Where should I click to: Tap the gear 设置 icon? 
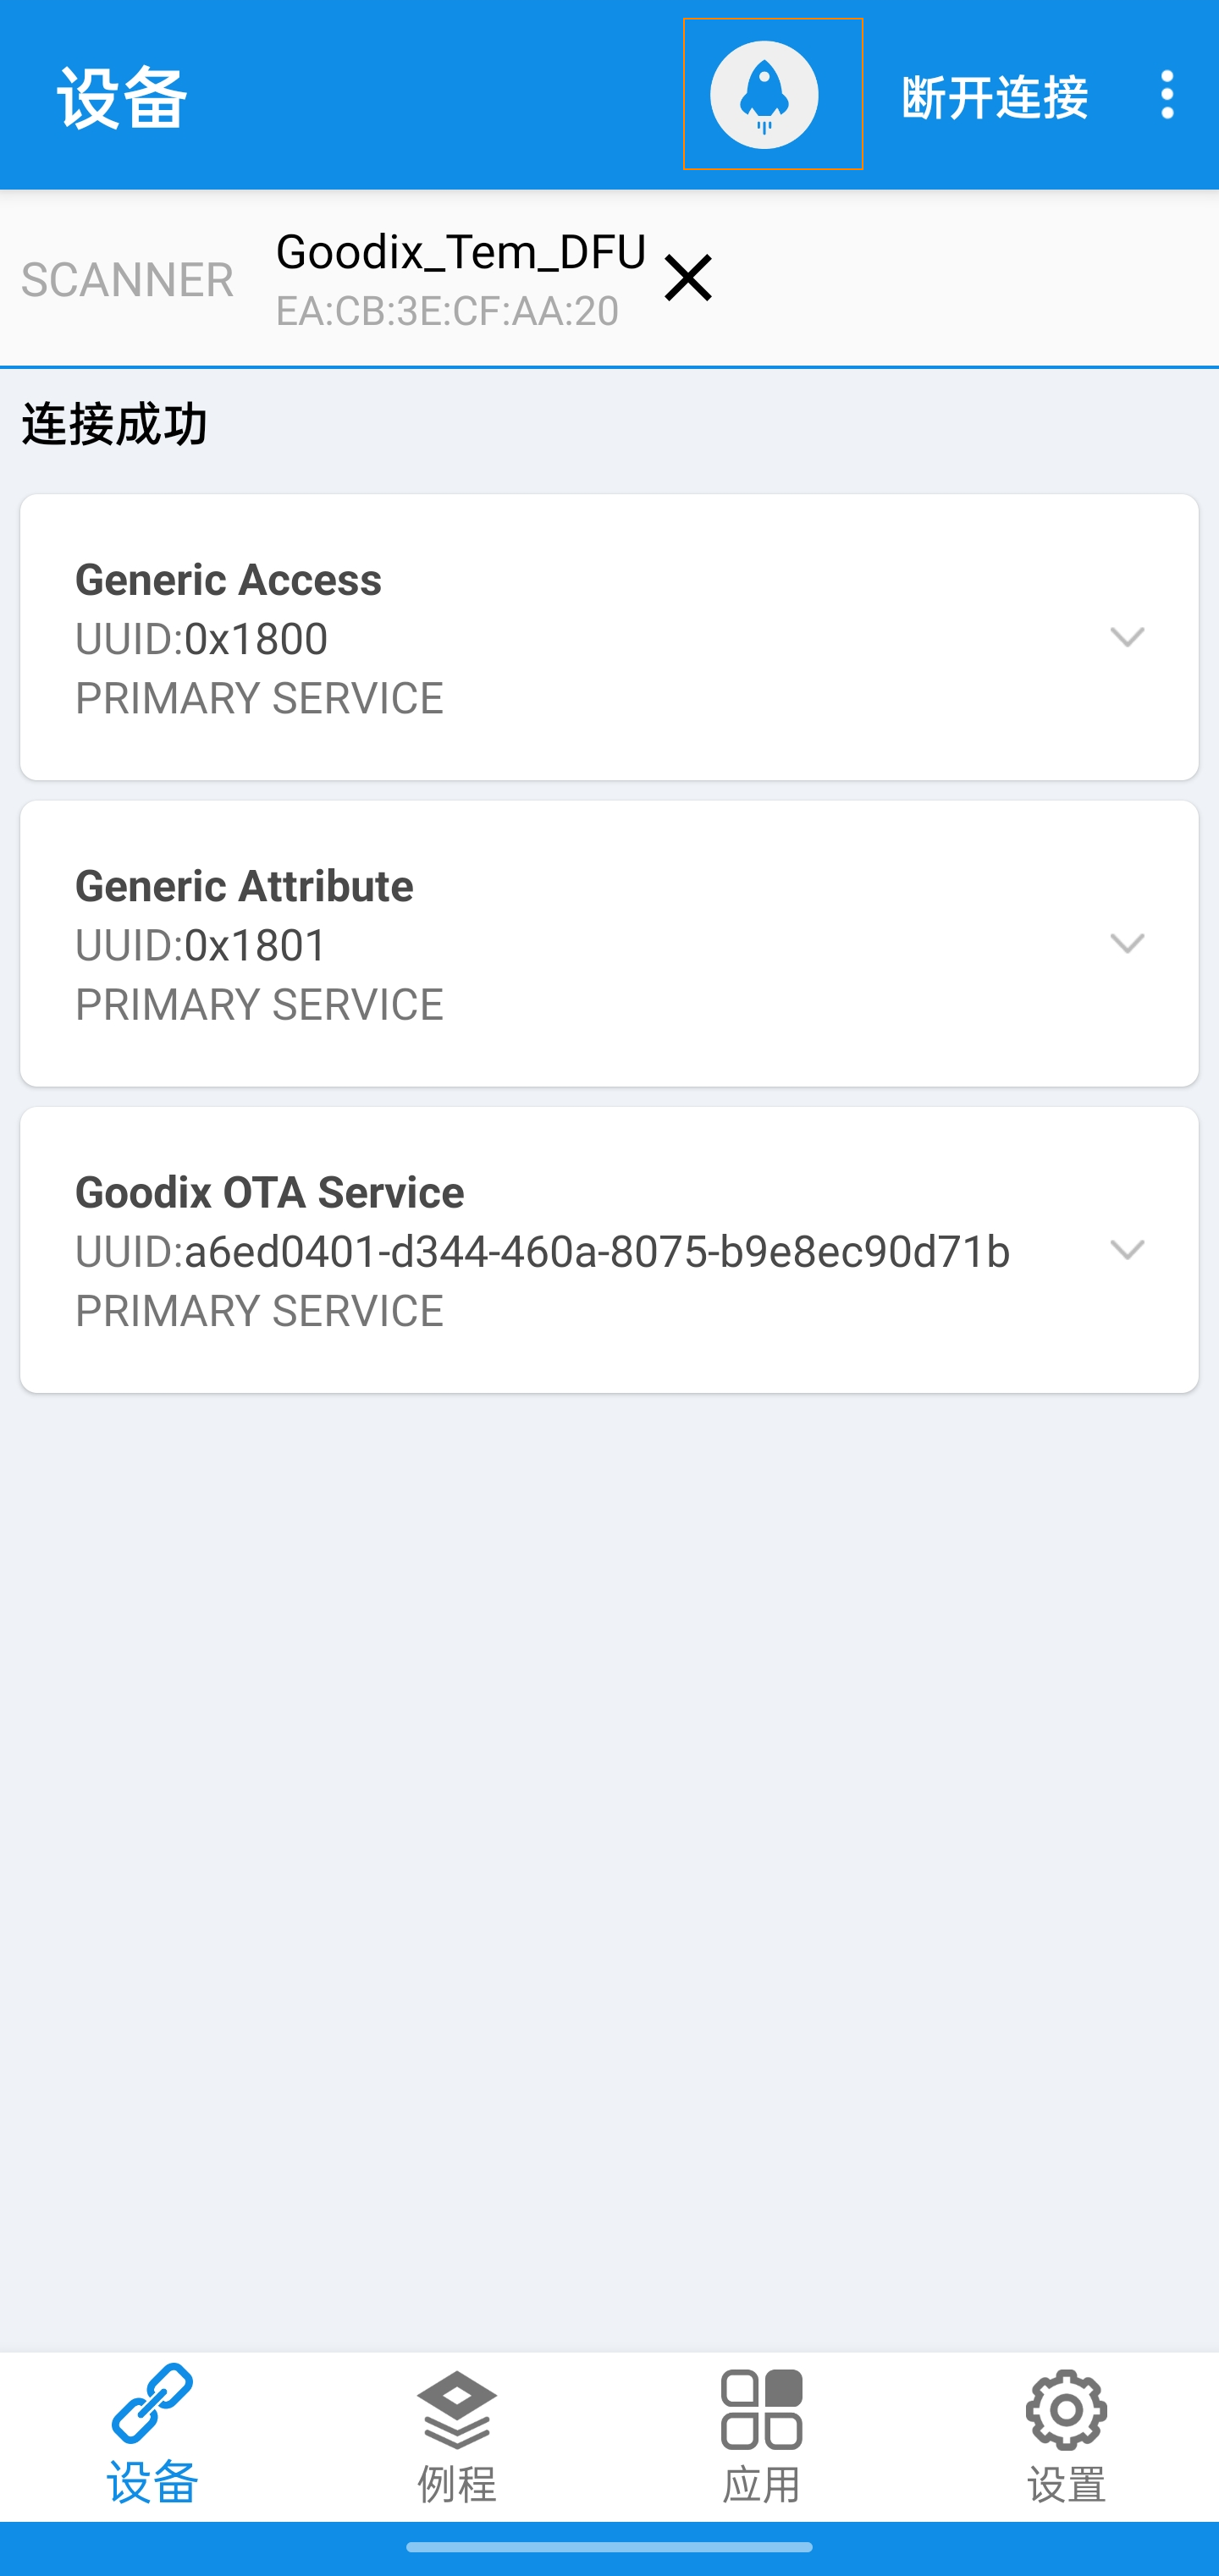coord(1066,2409)
